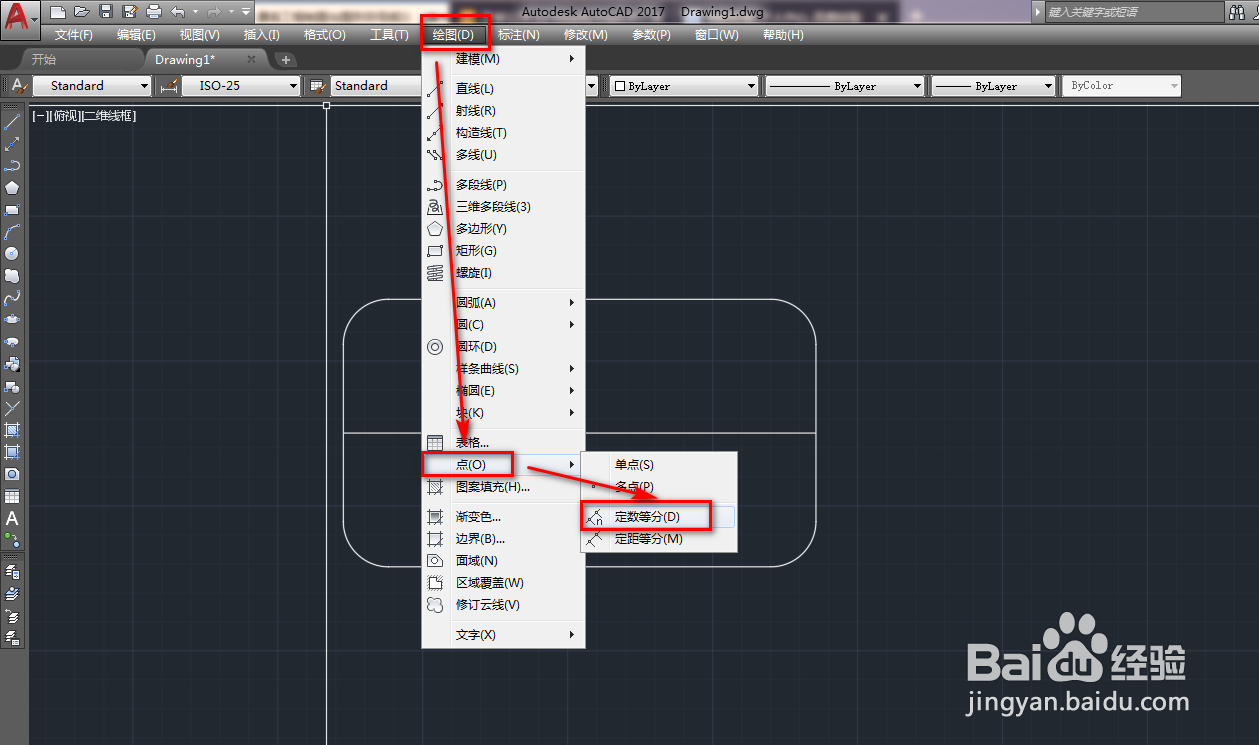Image resolution: width=1259 pixels, height=745 pixels.
Task: Click the New drawing icon
Action: [x=58, y=12]
